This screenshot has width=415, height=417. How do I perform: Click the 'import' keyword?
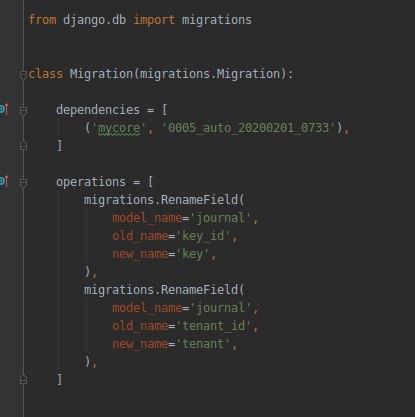coord(154,20)
